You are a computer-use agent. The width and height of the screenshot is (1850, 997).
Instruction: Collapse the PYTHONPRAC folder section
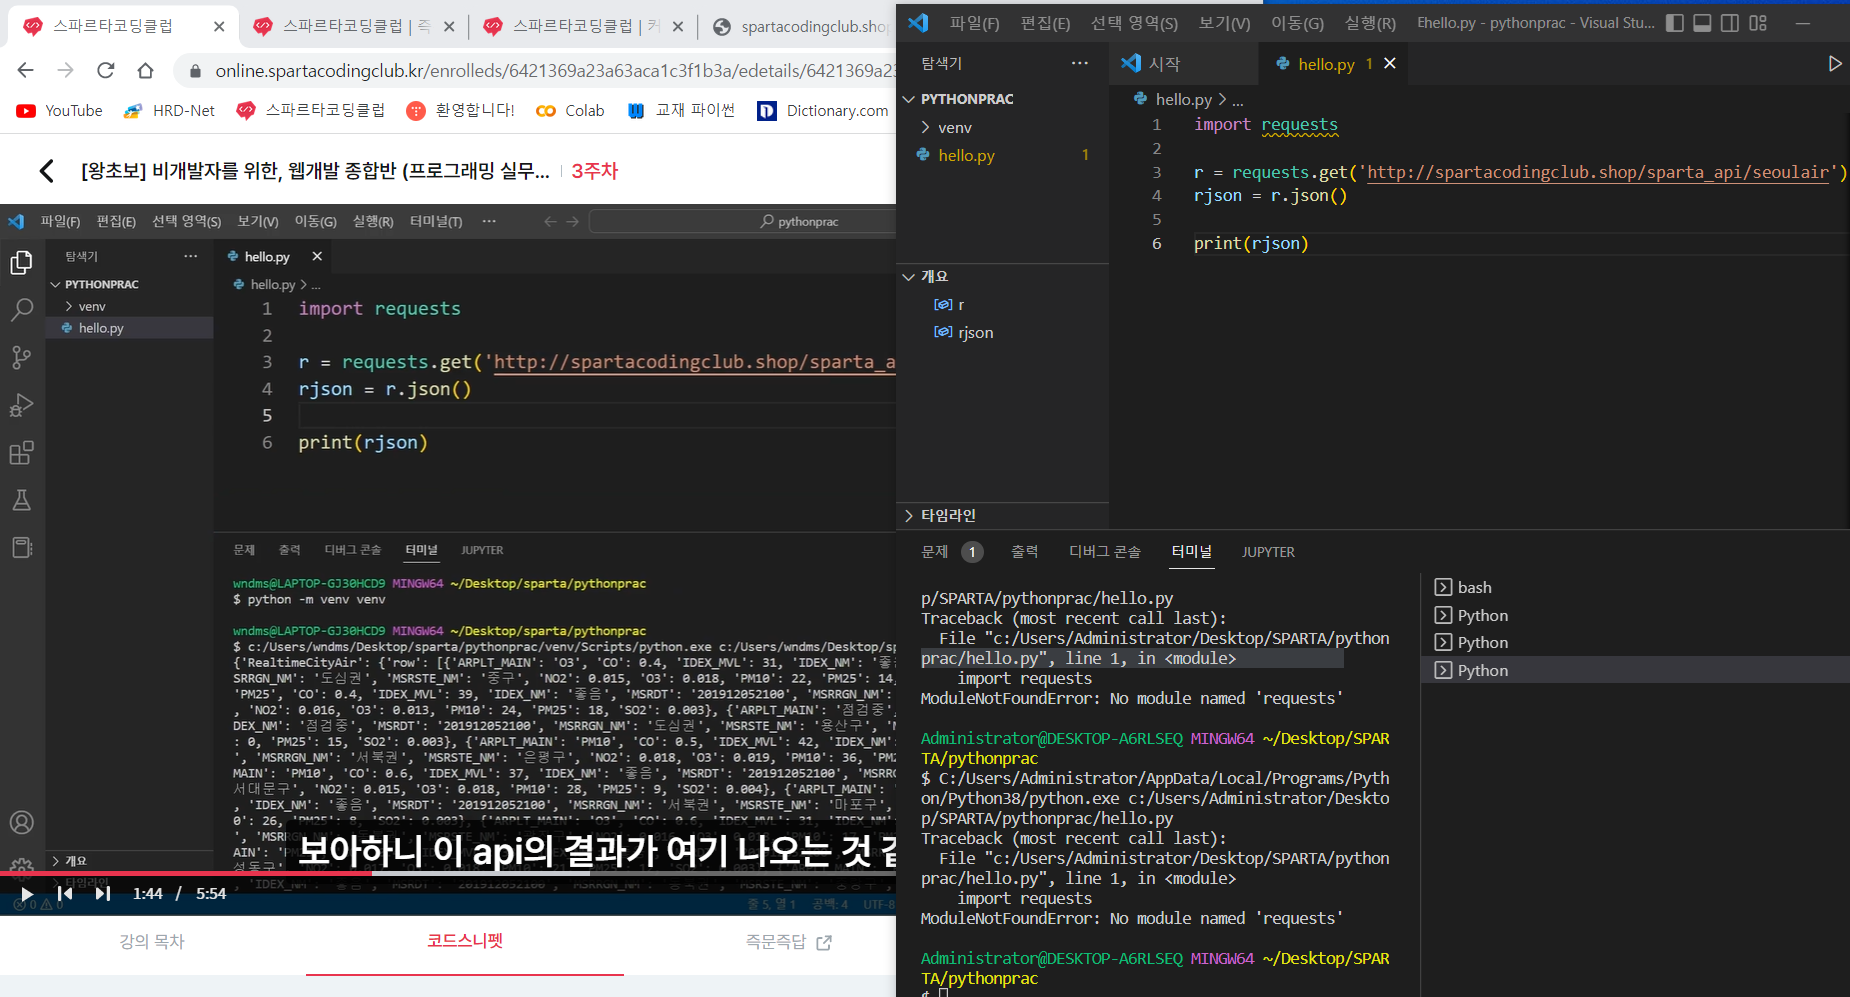(1003, 99)
